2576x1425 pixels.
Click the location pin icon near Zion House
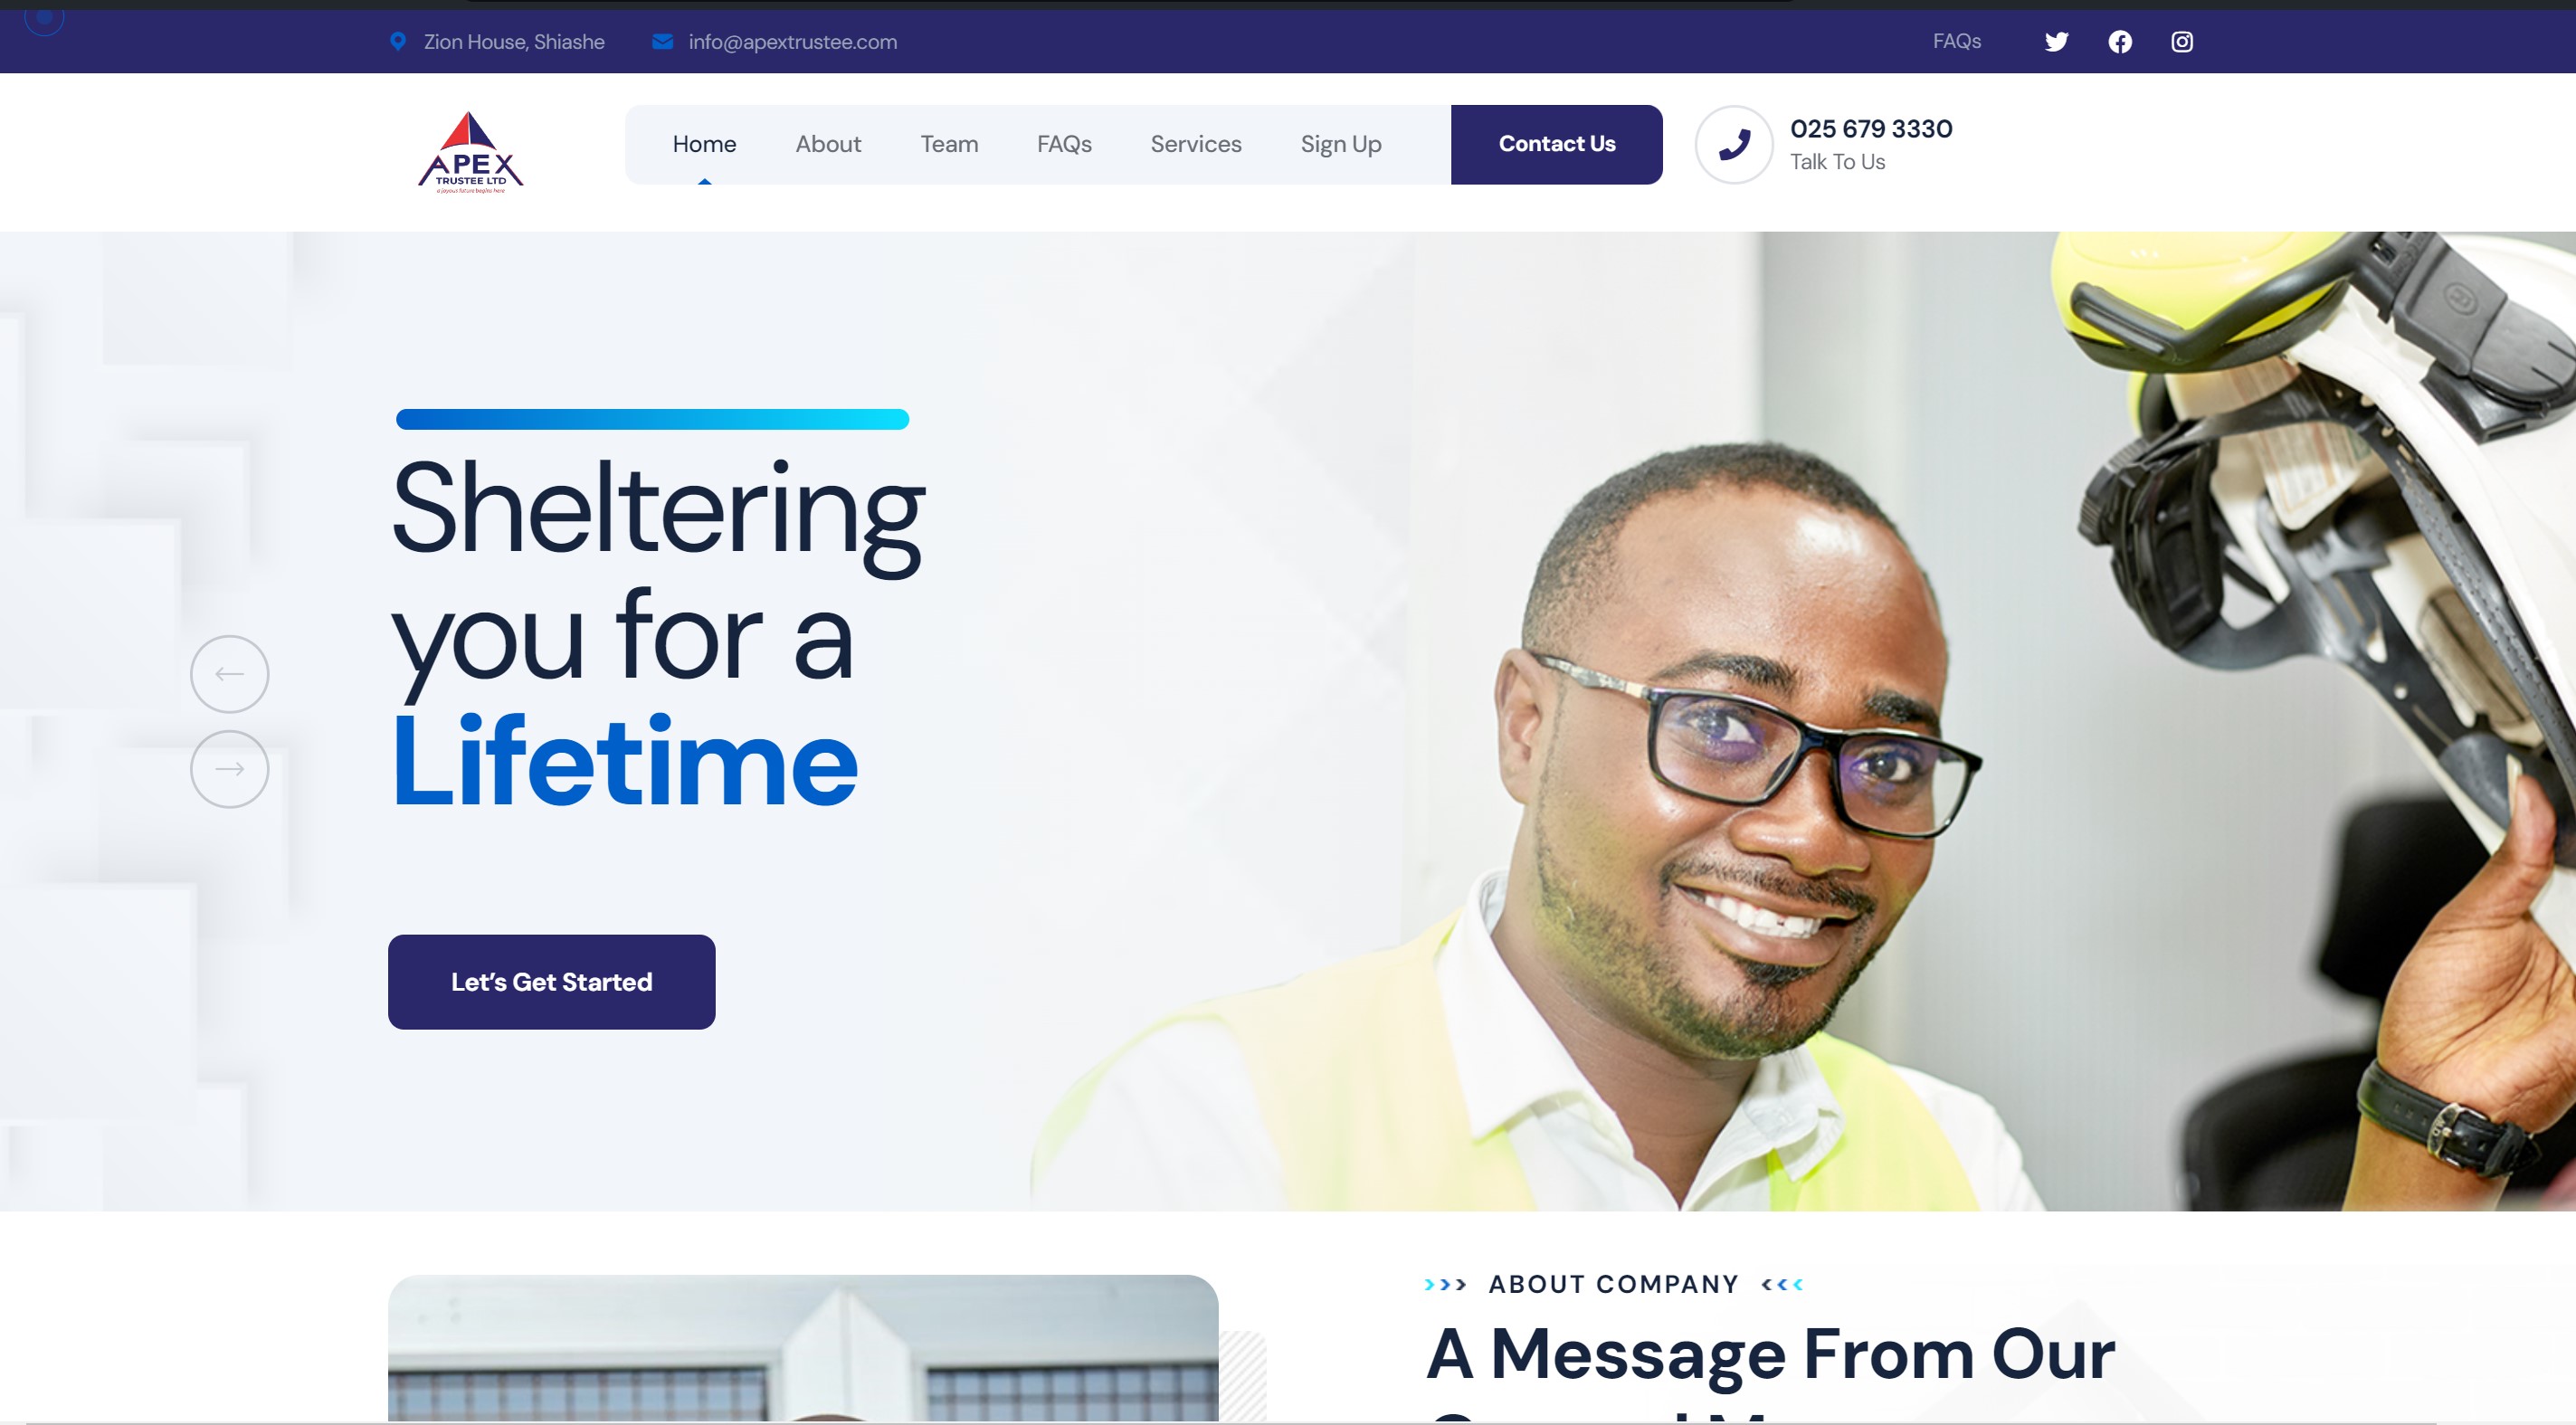tap(398, 41)
